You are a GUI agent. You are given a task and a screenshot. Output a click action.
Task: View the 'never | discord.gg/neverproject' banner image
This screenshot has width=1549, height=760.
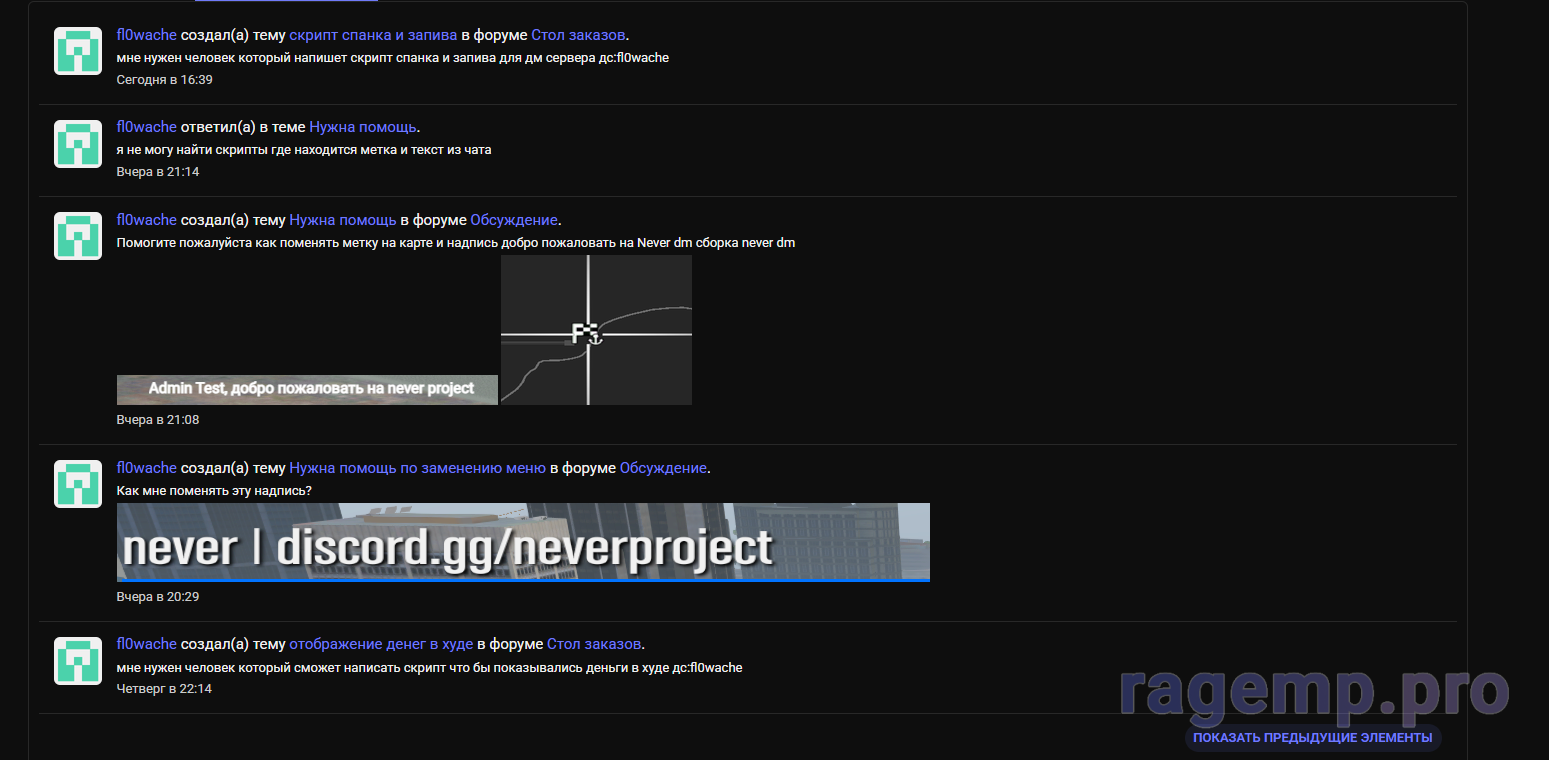click(523, 542)
